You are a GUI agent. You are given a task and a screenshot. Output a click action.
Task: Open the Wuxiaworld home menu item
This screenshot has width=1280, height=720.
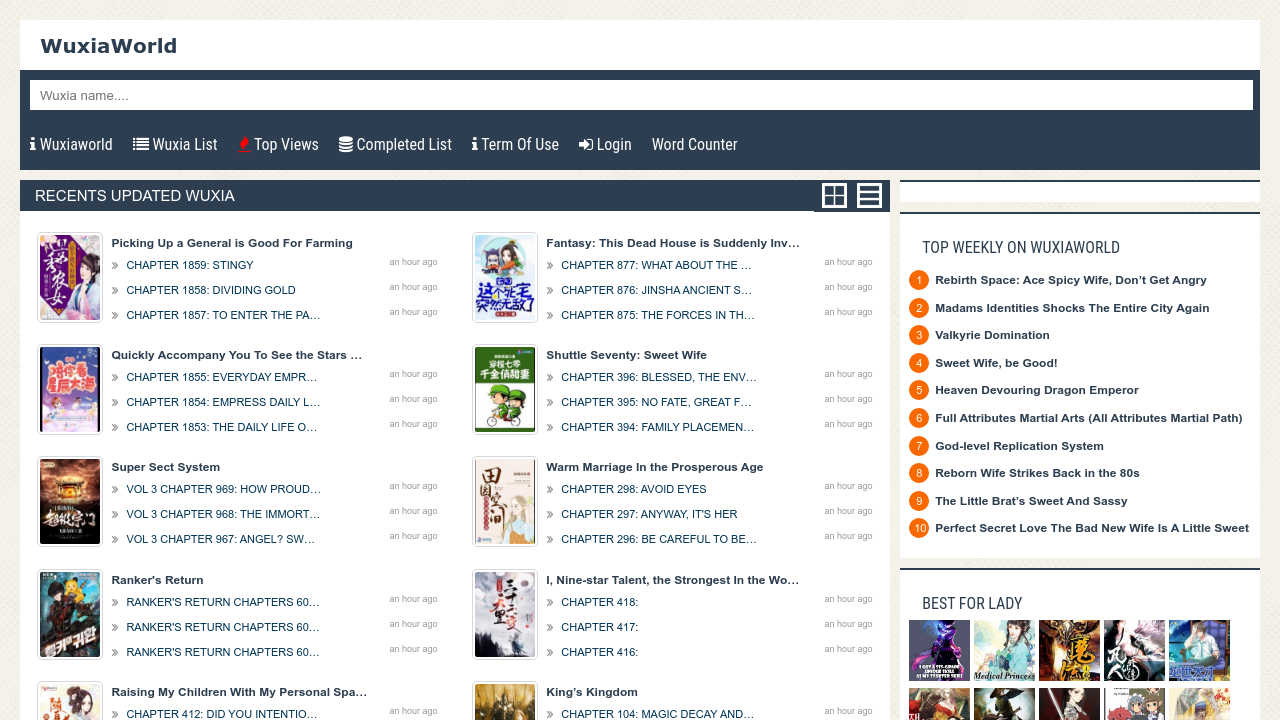click(71, 144)
